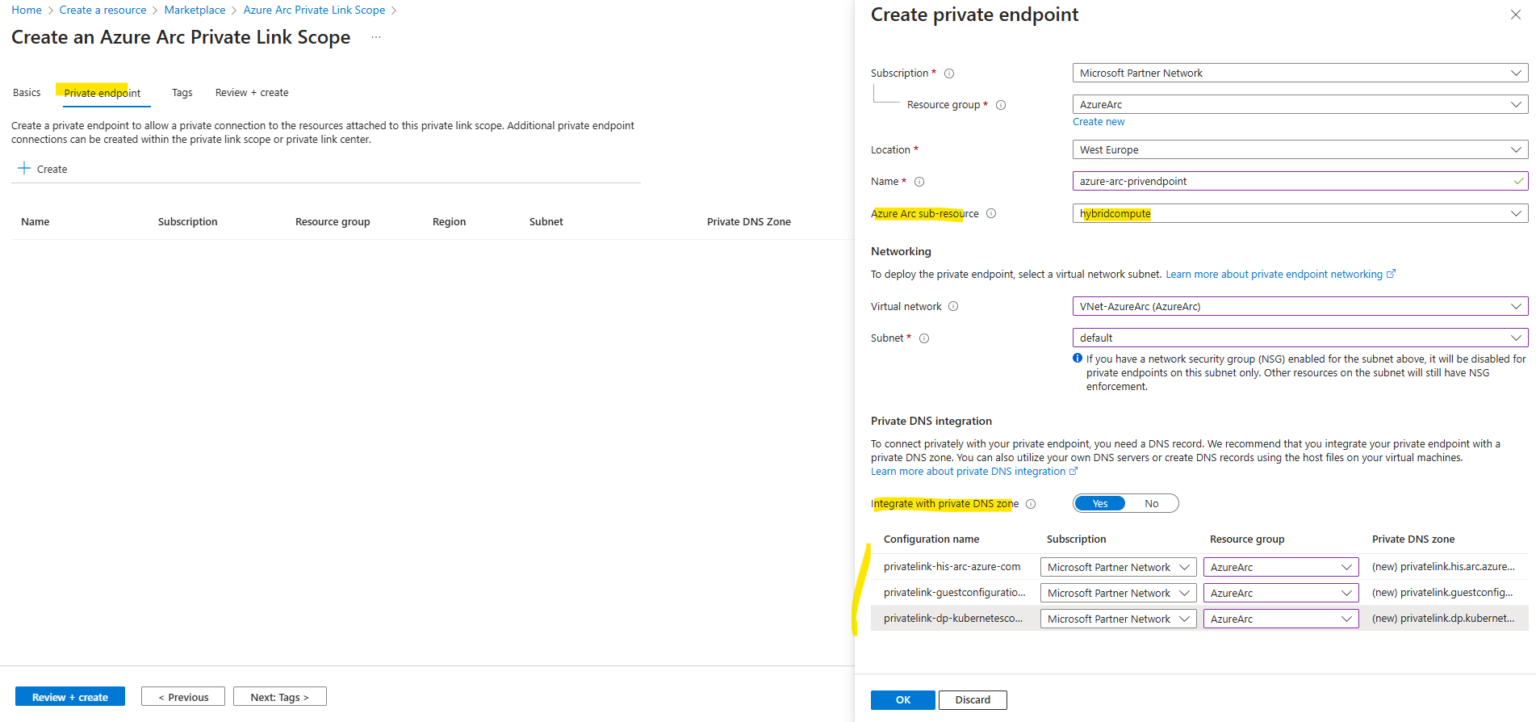Click the OK button
Screen dimensions: 1536x722
point(902,700)
